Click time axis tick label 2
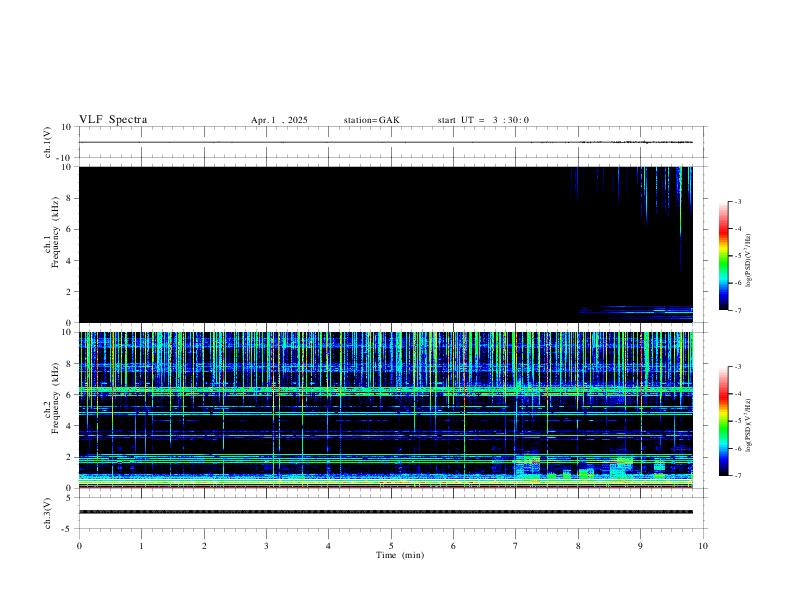This screenshot has width=792, height=612. pyautogui.click(x=204, y=546)
